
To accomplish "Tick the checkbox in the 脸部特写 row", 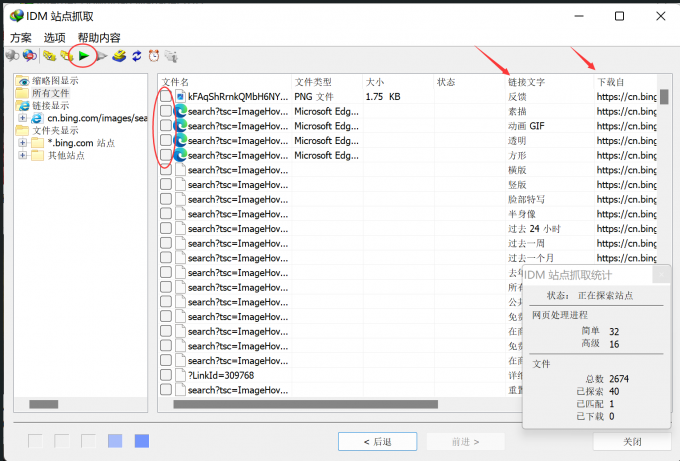I will pyautogui.click(x=166, y=199).
